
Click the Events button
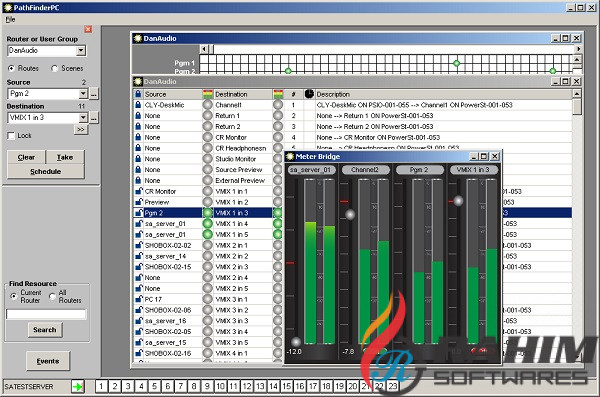[x=48, y=361]
